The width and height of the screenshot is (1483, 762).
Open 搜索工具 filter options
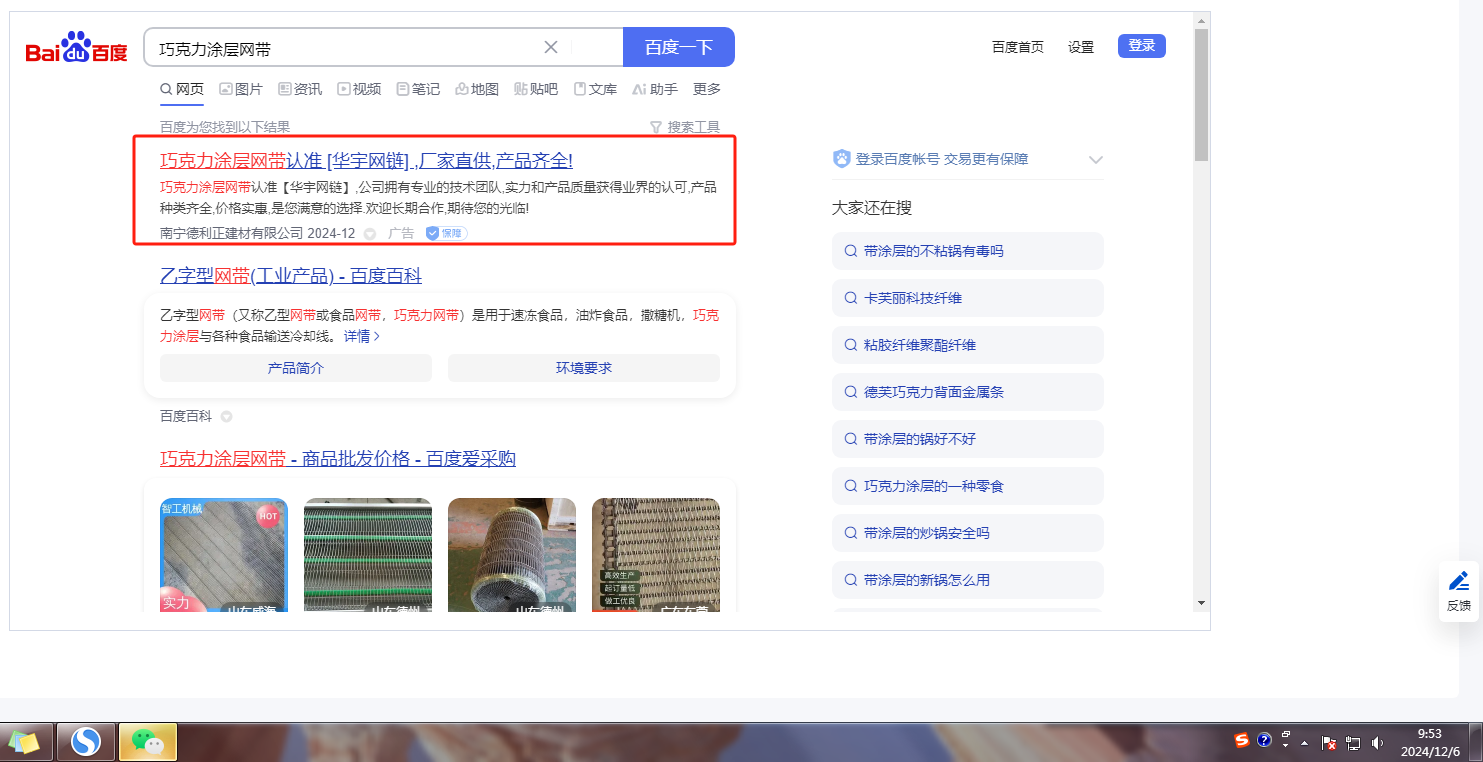click(x=685, y=127)
